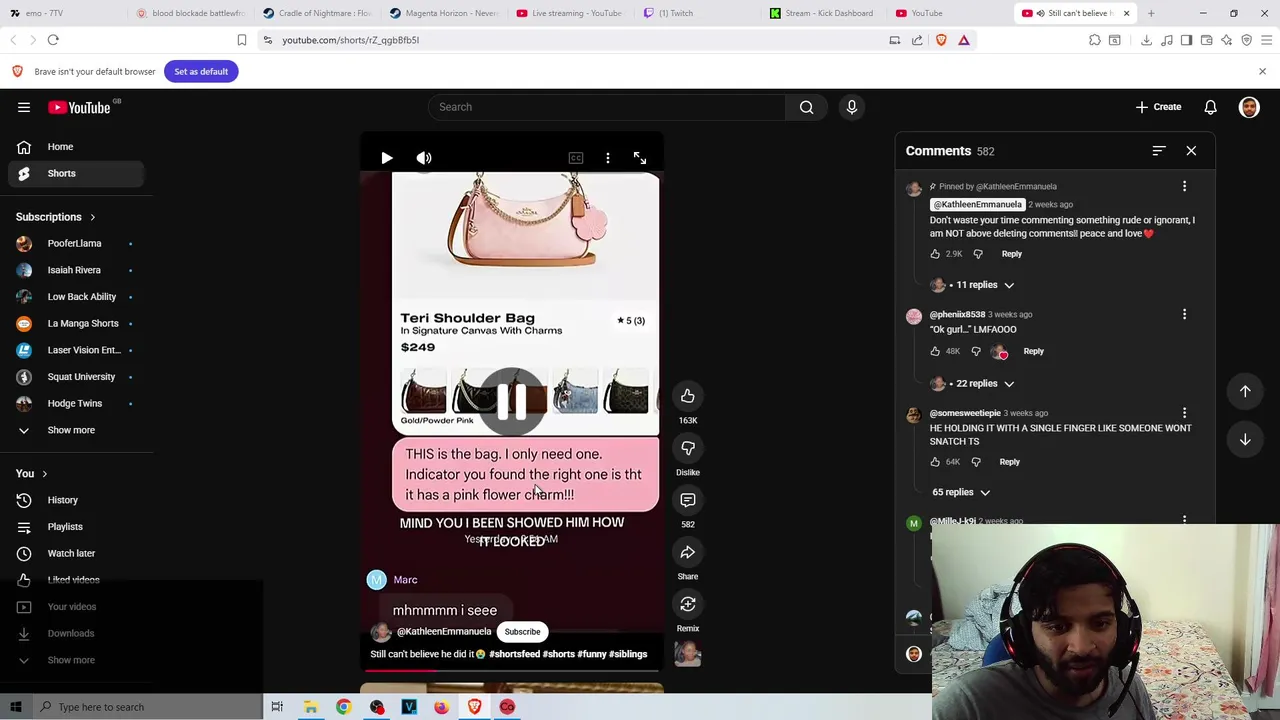Image resolution: width=1280 pixels, height=720 pixels.
Task: Open options menu for the pinned comment
Action: tap(1184, 187)
